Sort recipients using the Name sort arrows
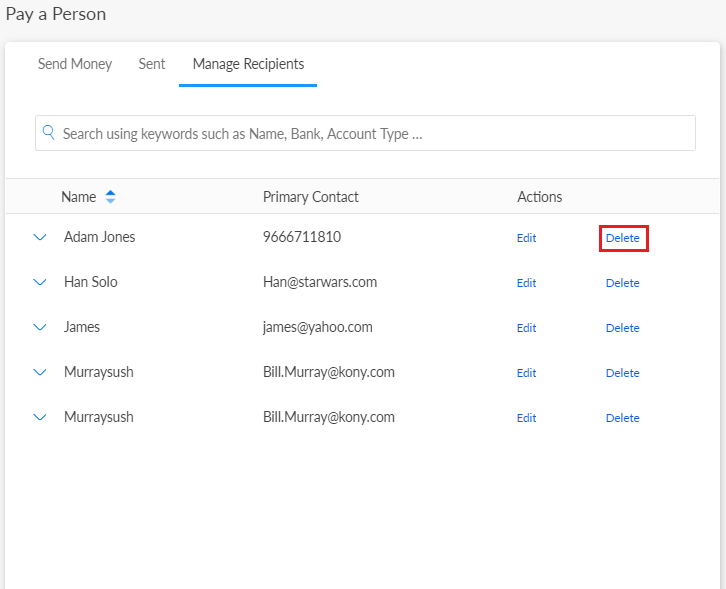Screen dimensions: 726x589 (x=110, y=197)
